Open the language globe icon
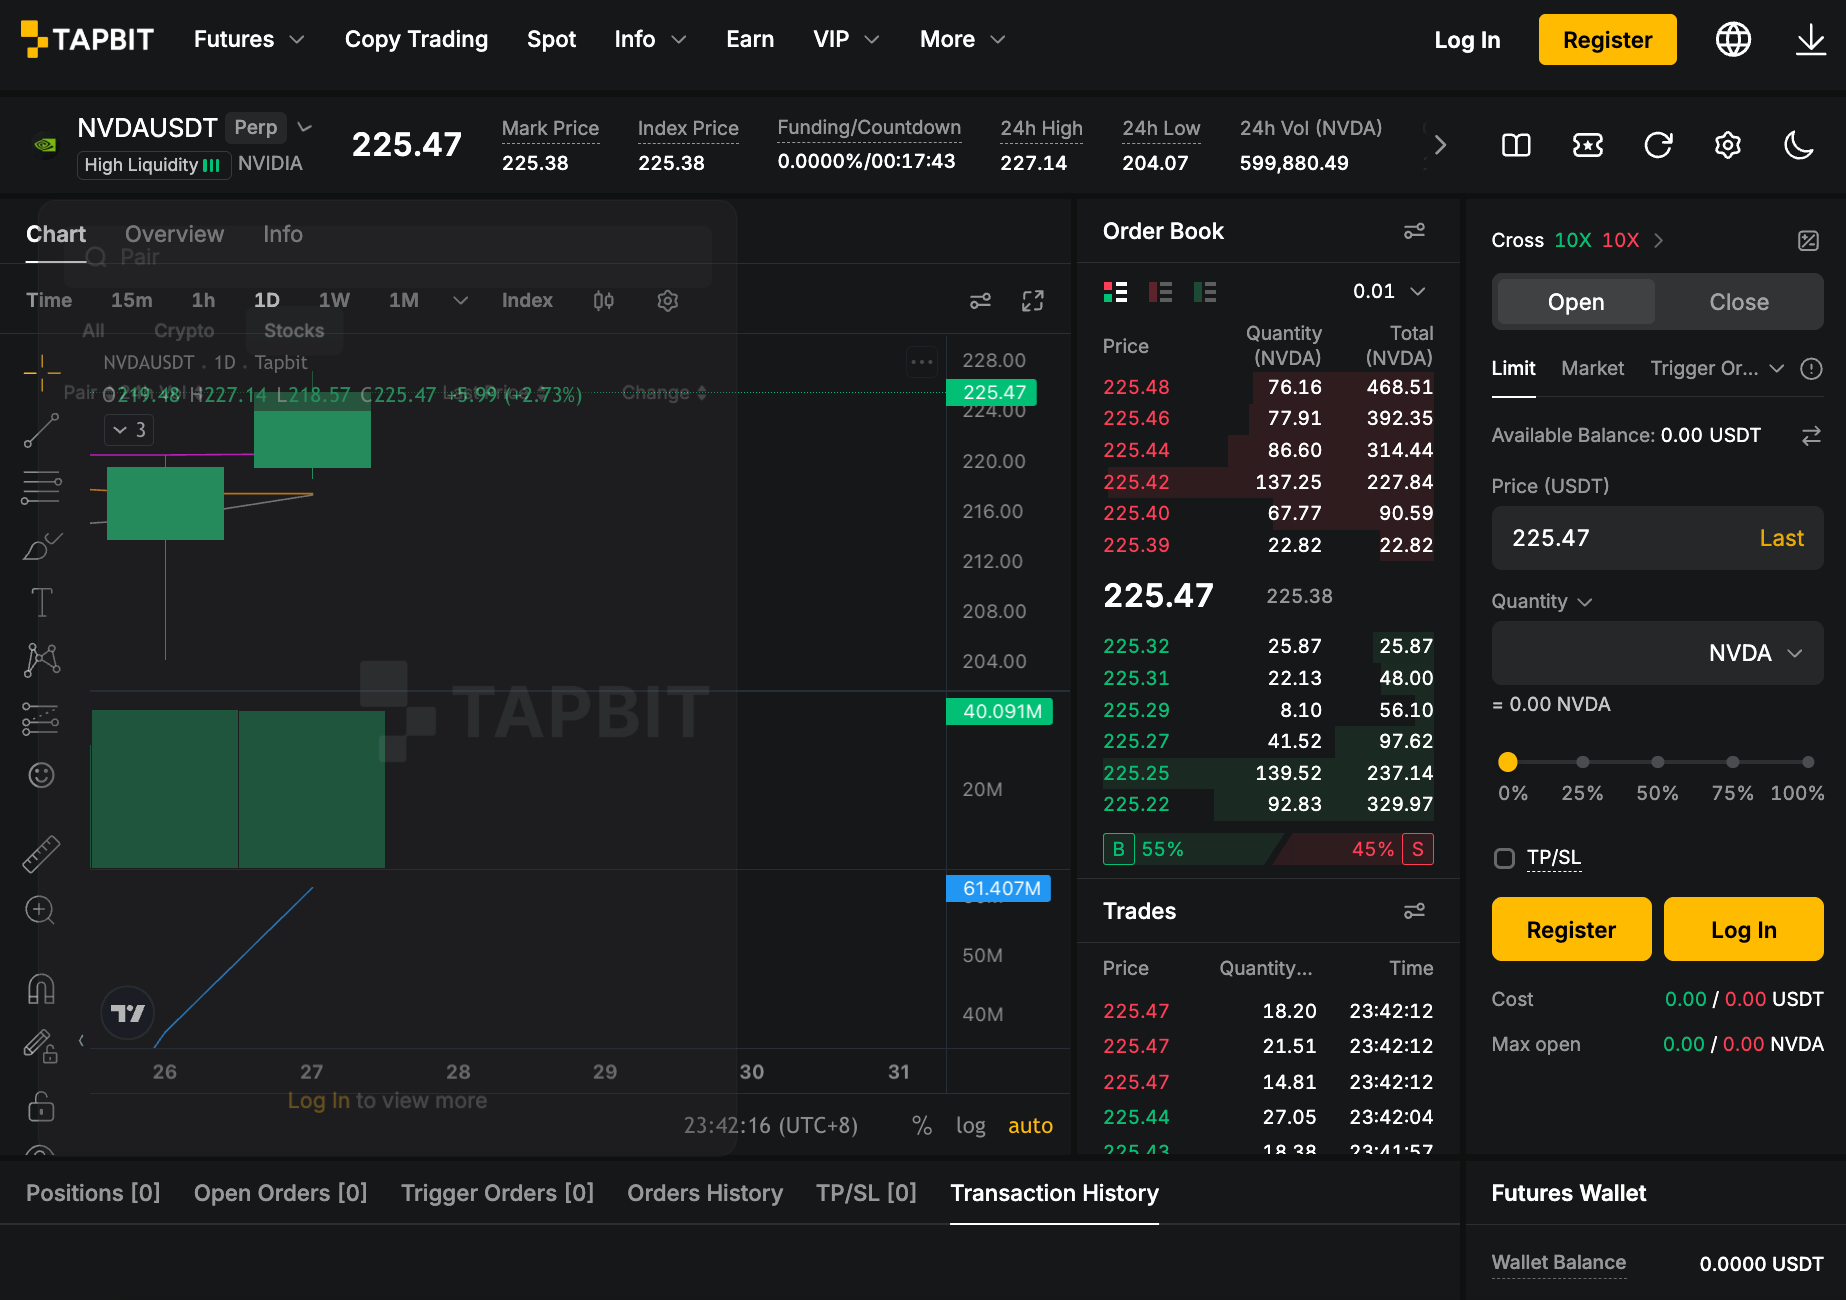The image size is (1846, 1300). 1733,39
